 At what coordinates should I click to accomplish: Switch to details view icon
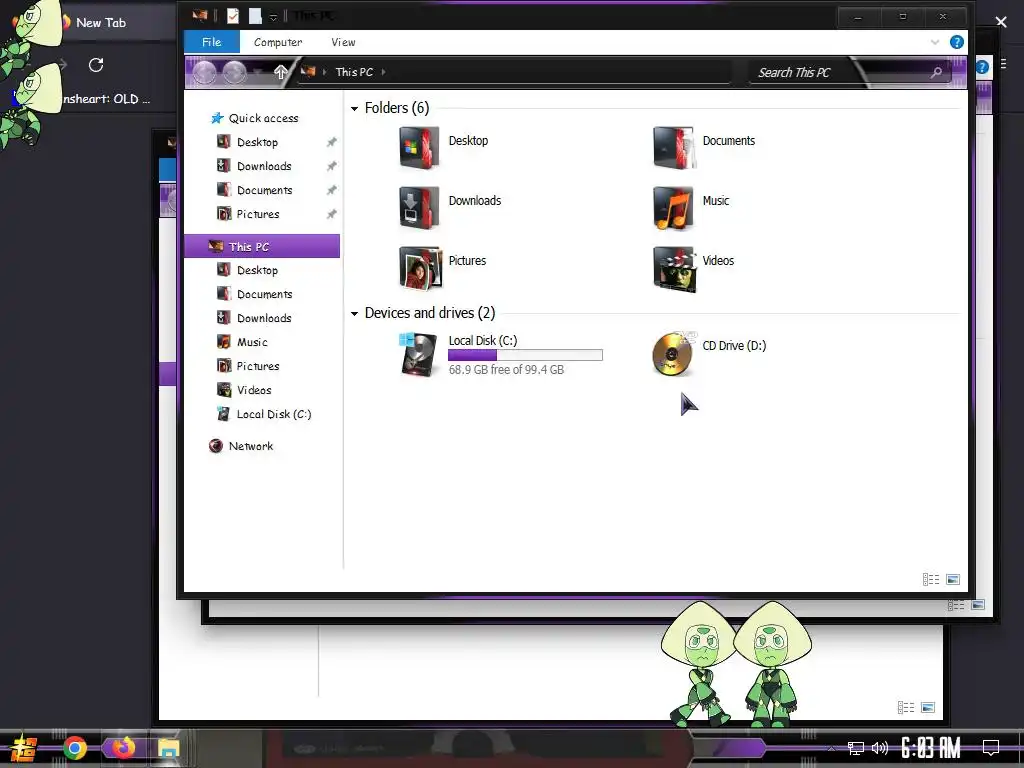931,579
